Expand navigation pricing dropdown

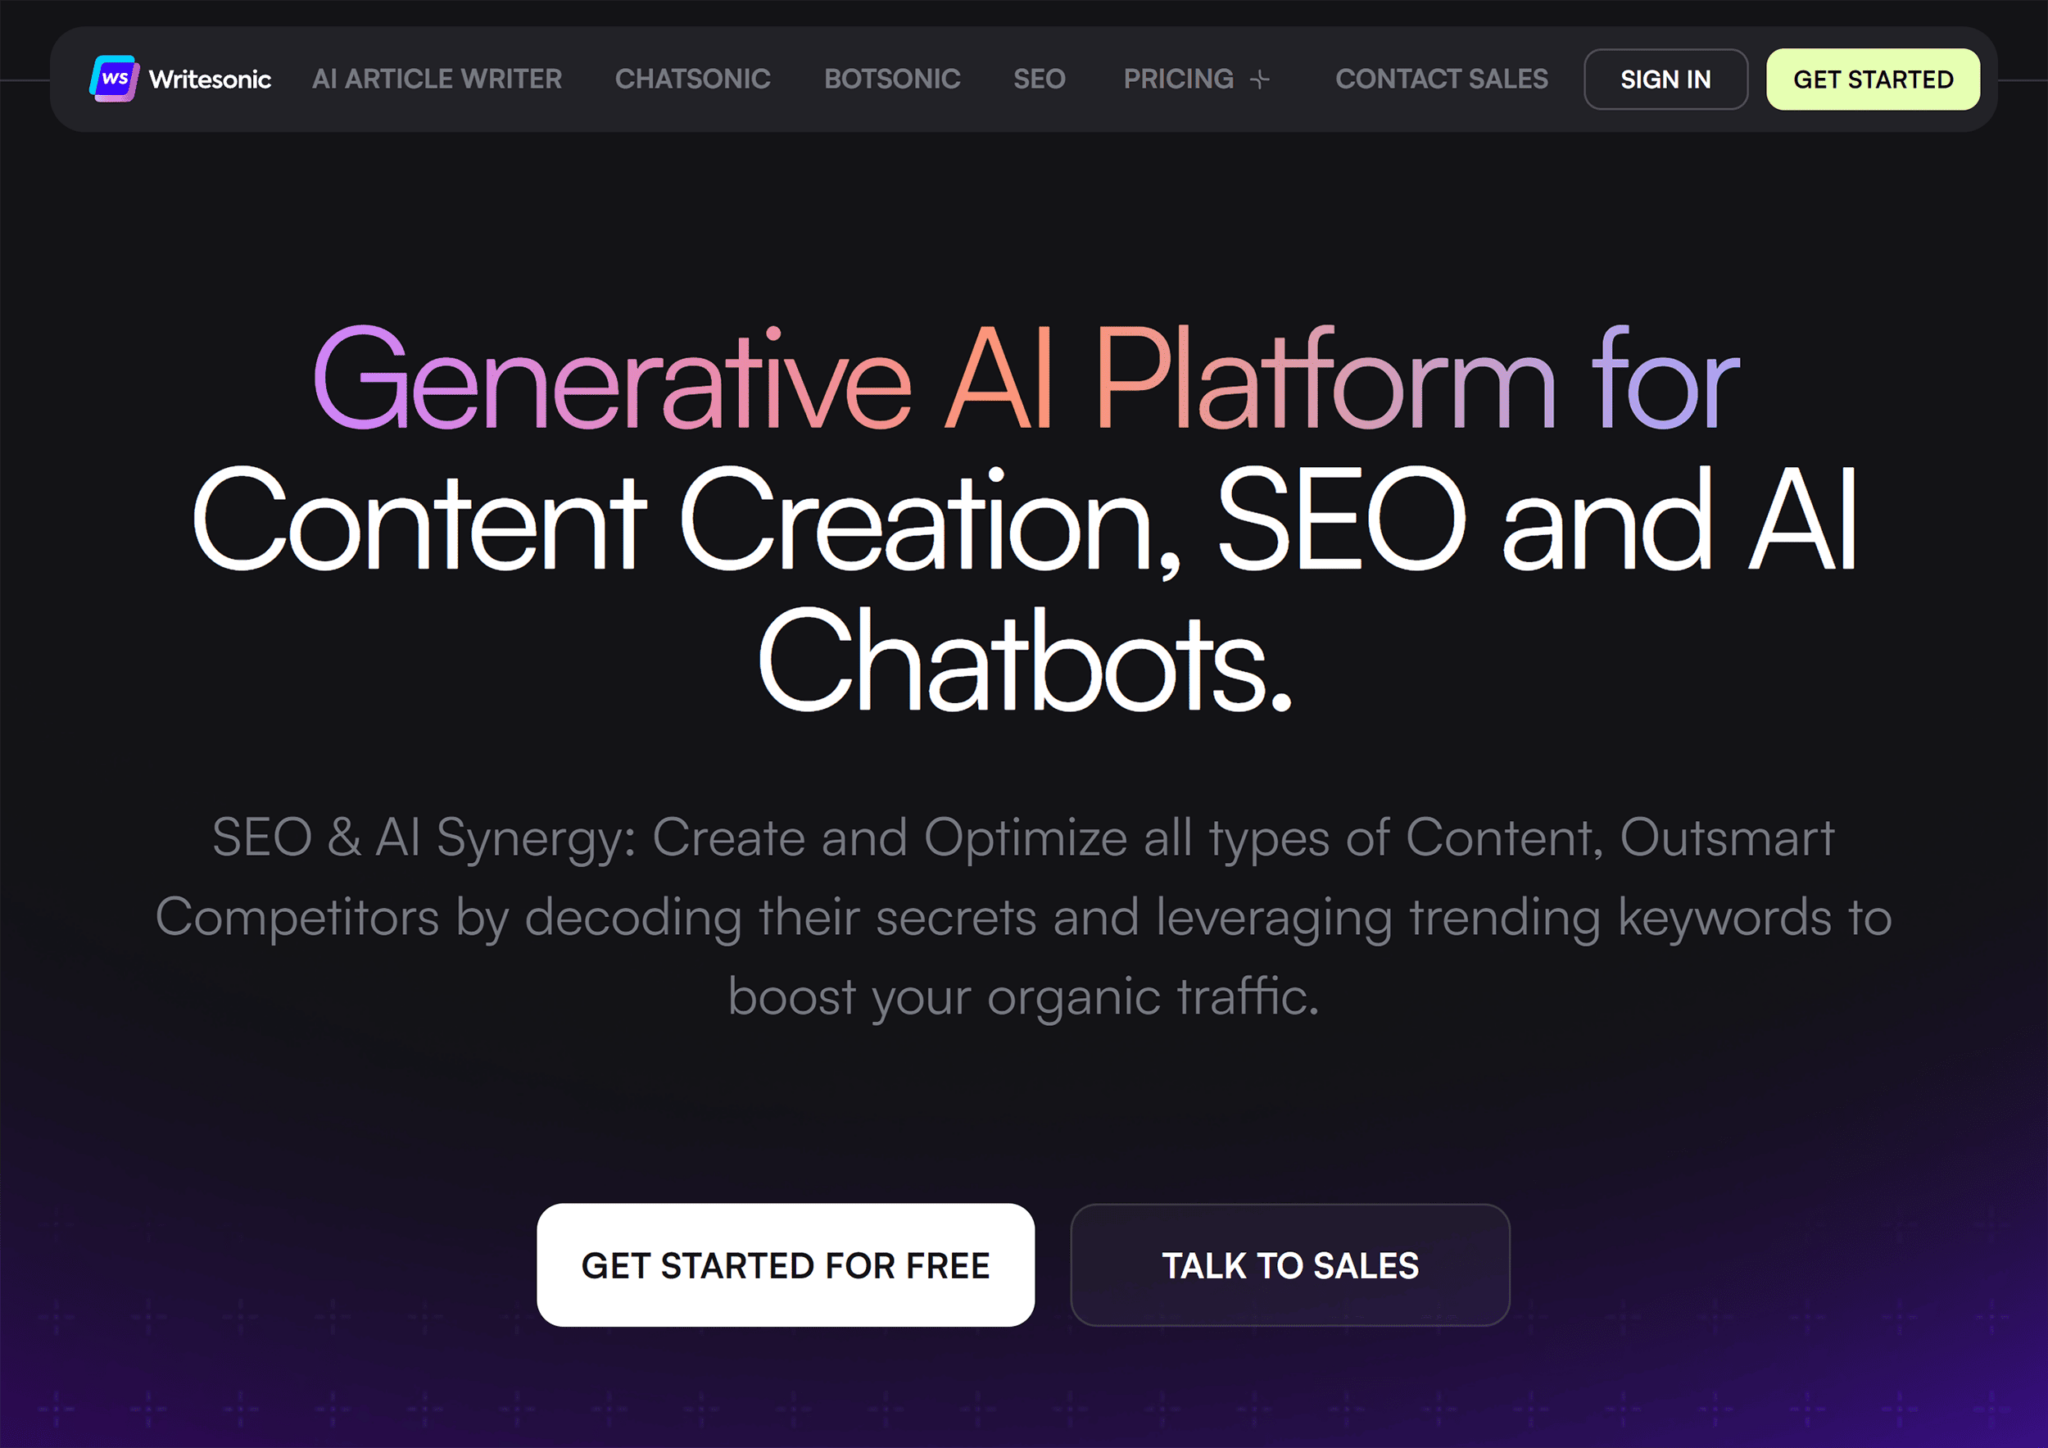pyautogui.click(x=1197, y=78)
